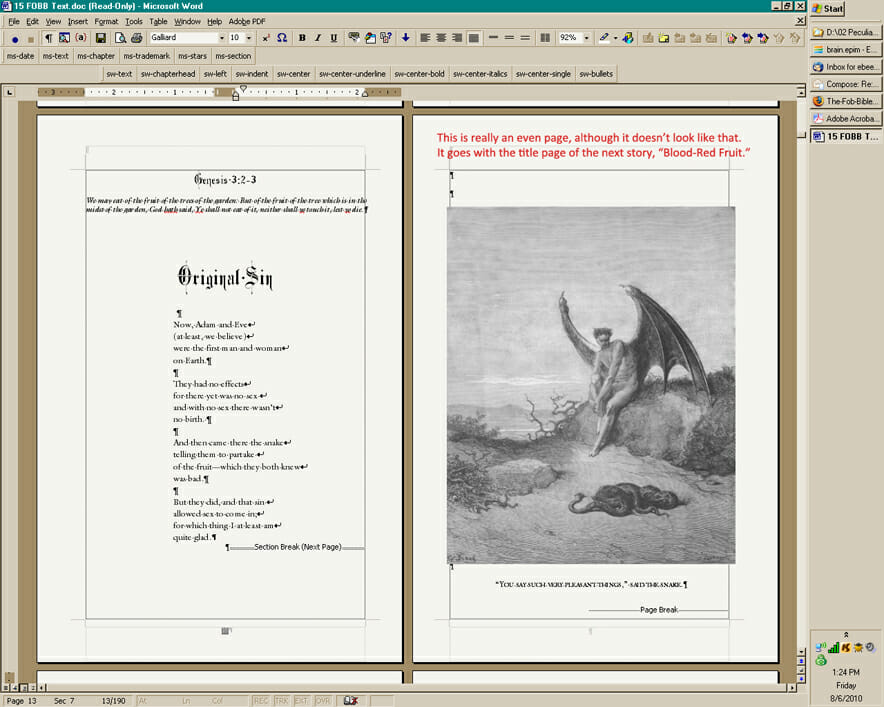The image size is (884, 707).
Task: Set 1.5 line spacing
Action: click(509, 38)
